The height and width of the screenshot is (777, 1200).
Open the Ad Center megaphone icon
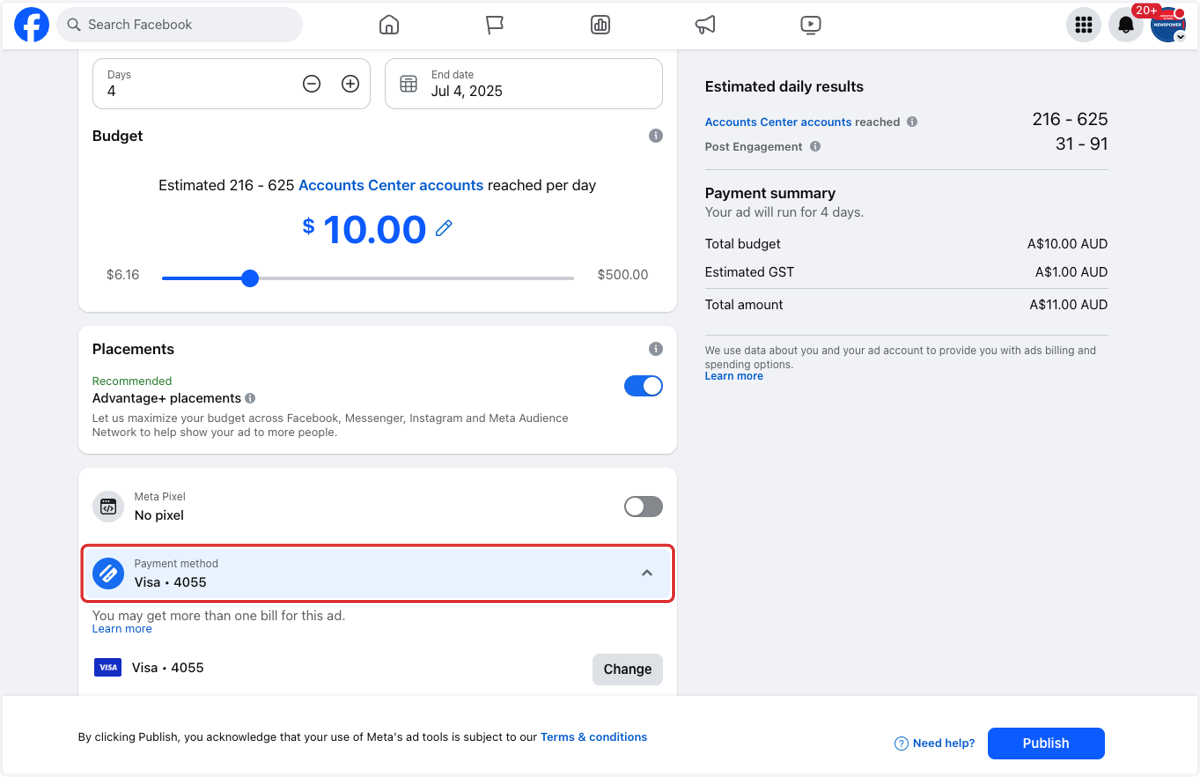(706, 25)
